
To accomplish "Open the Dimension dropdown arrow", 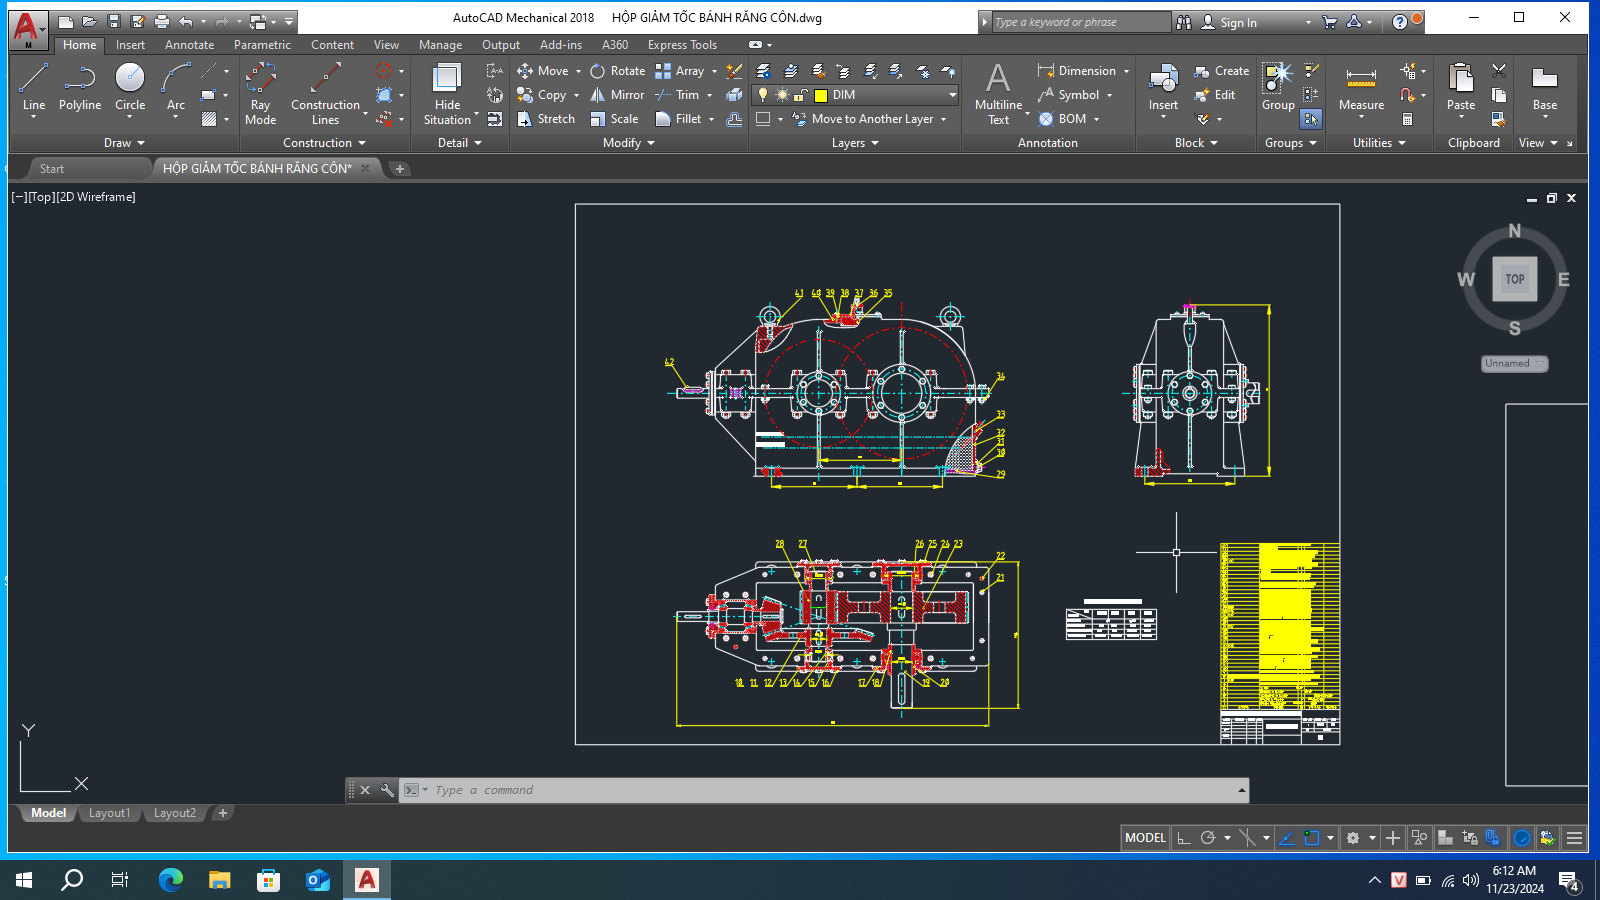I will (x=1126, y=71).
